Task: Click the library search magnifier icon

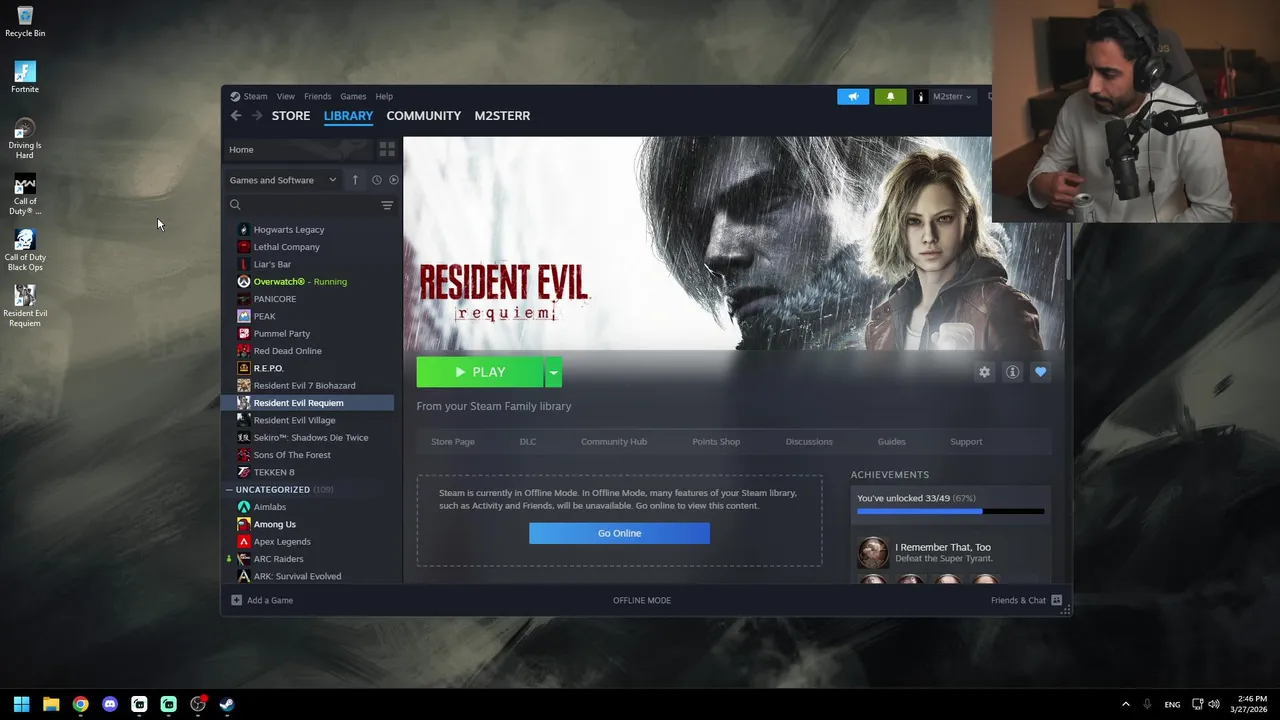Action: tap(235, 205)
